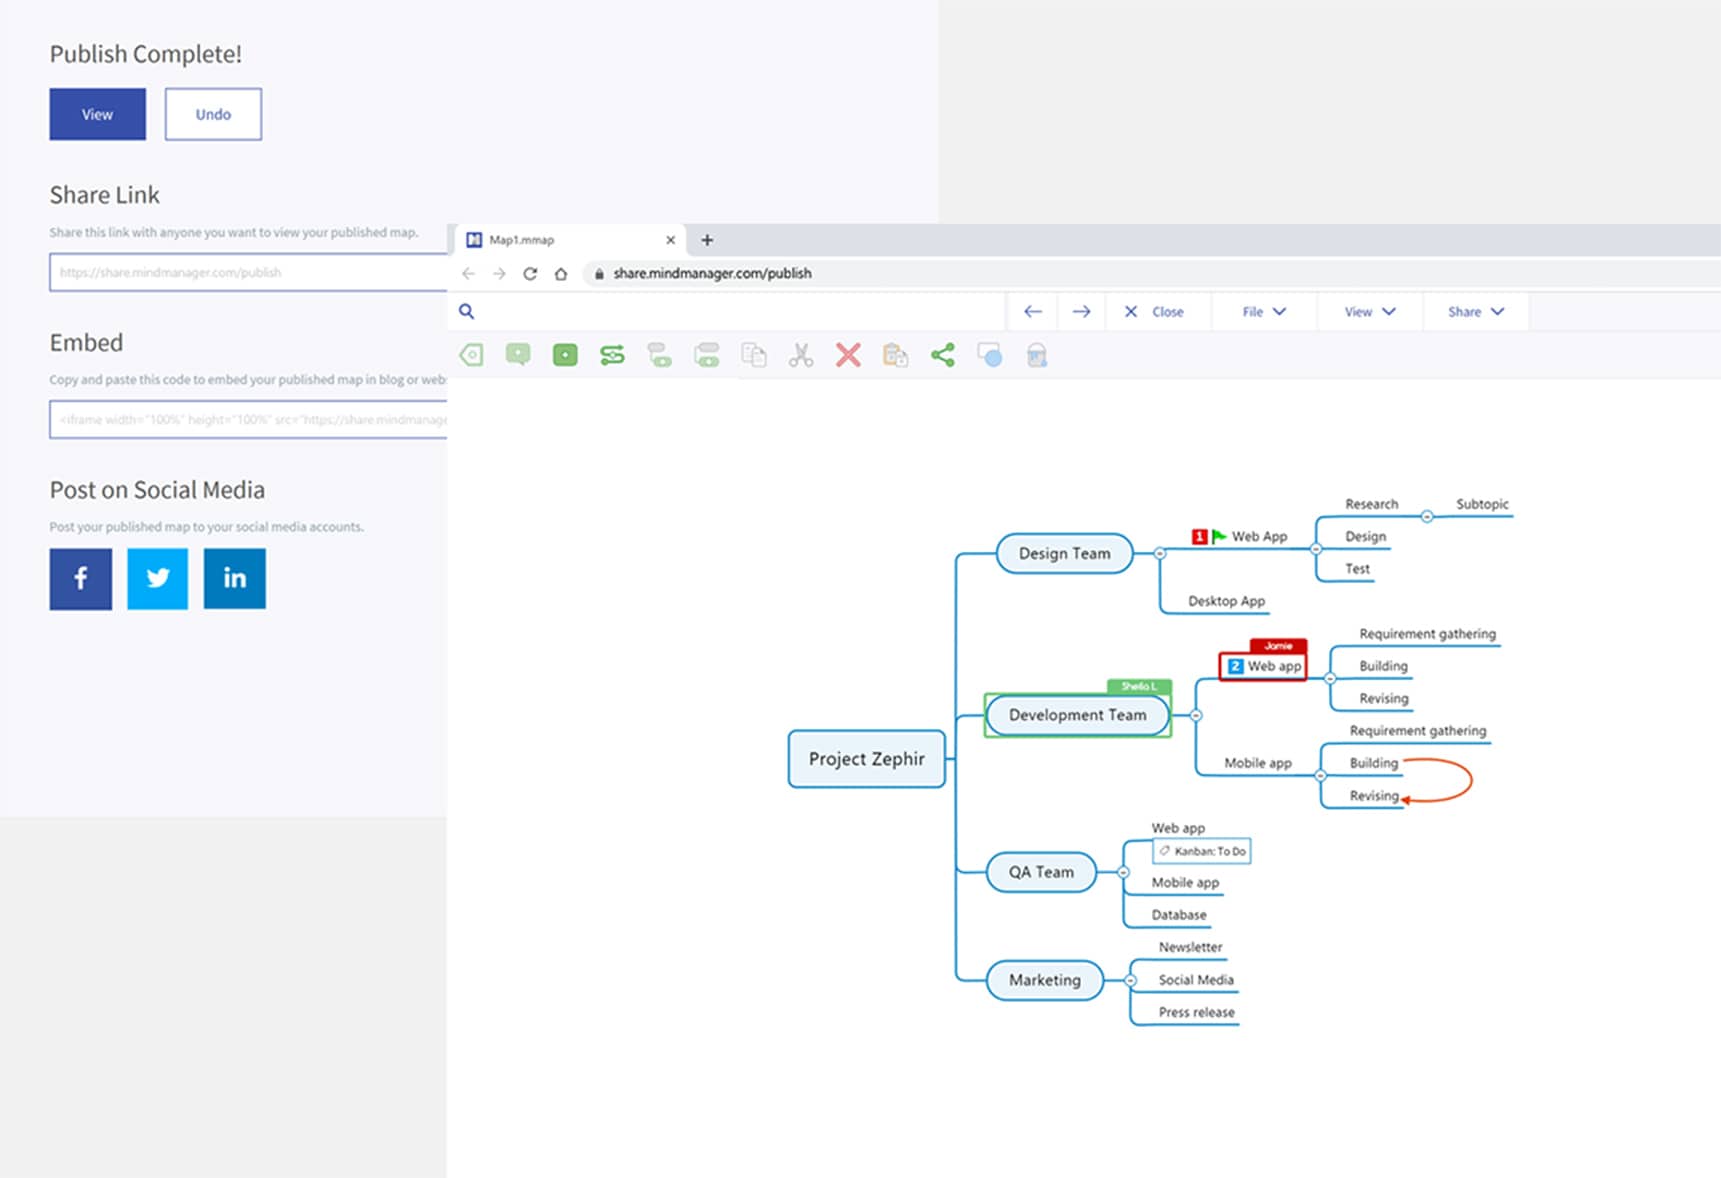Close the Map1.mmap browser tab
This screenshot has height=1178, width=1721.
[671, 240]
